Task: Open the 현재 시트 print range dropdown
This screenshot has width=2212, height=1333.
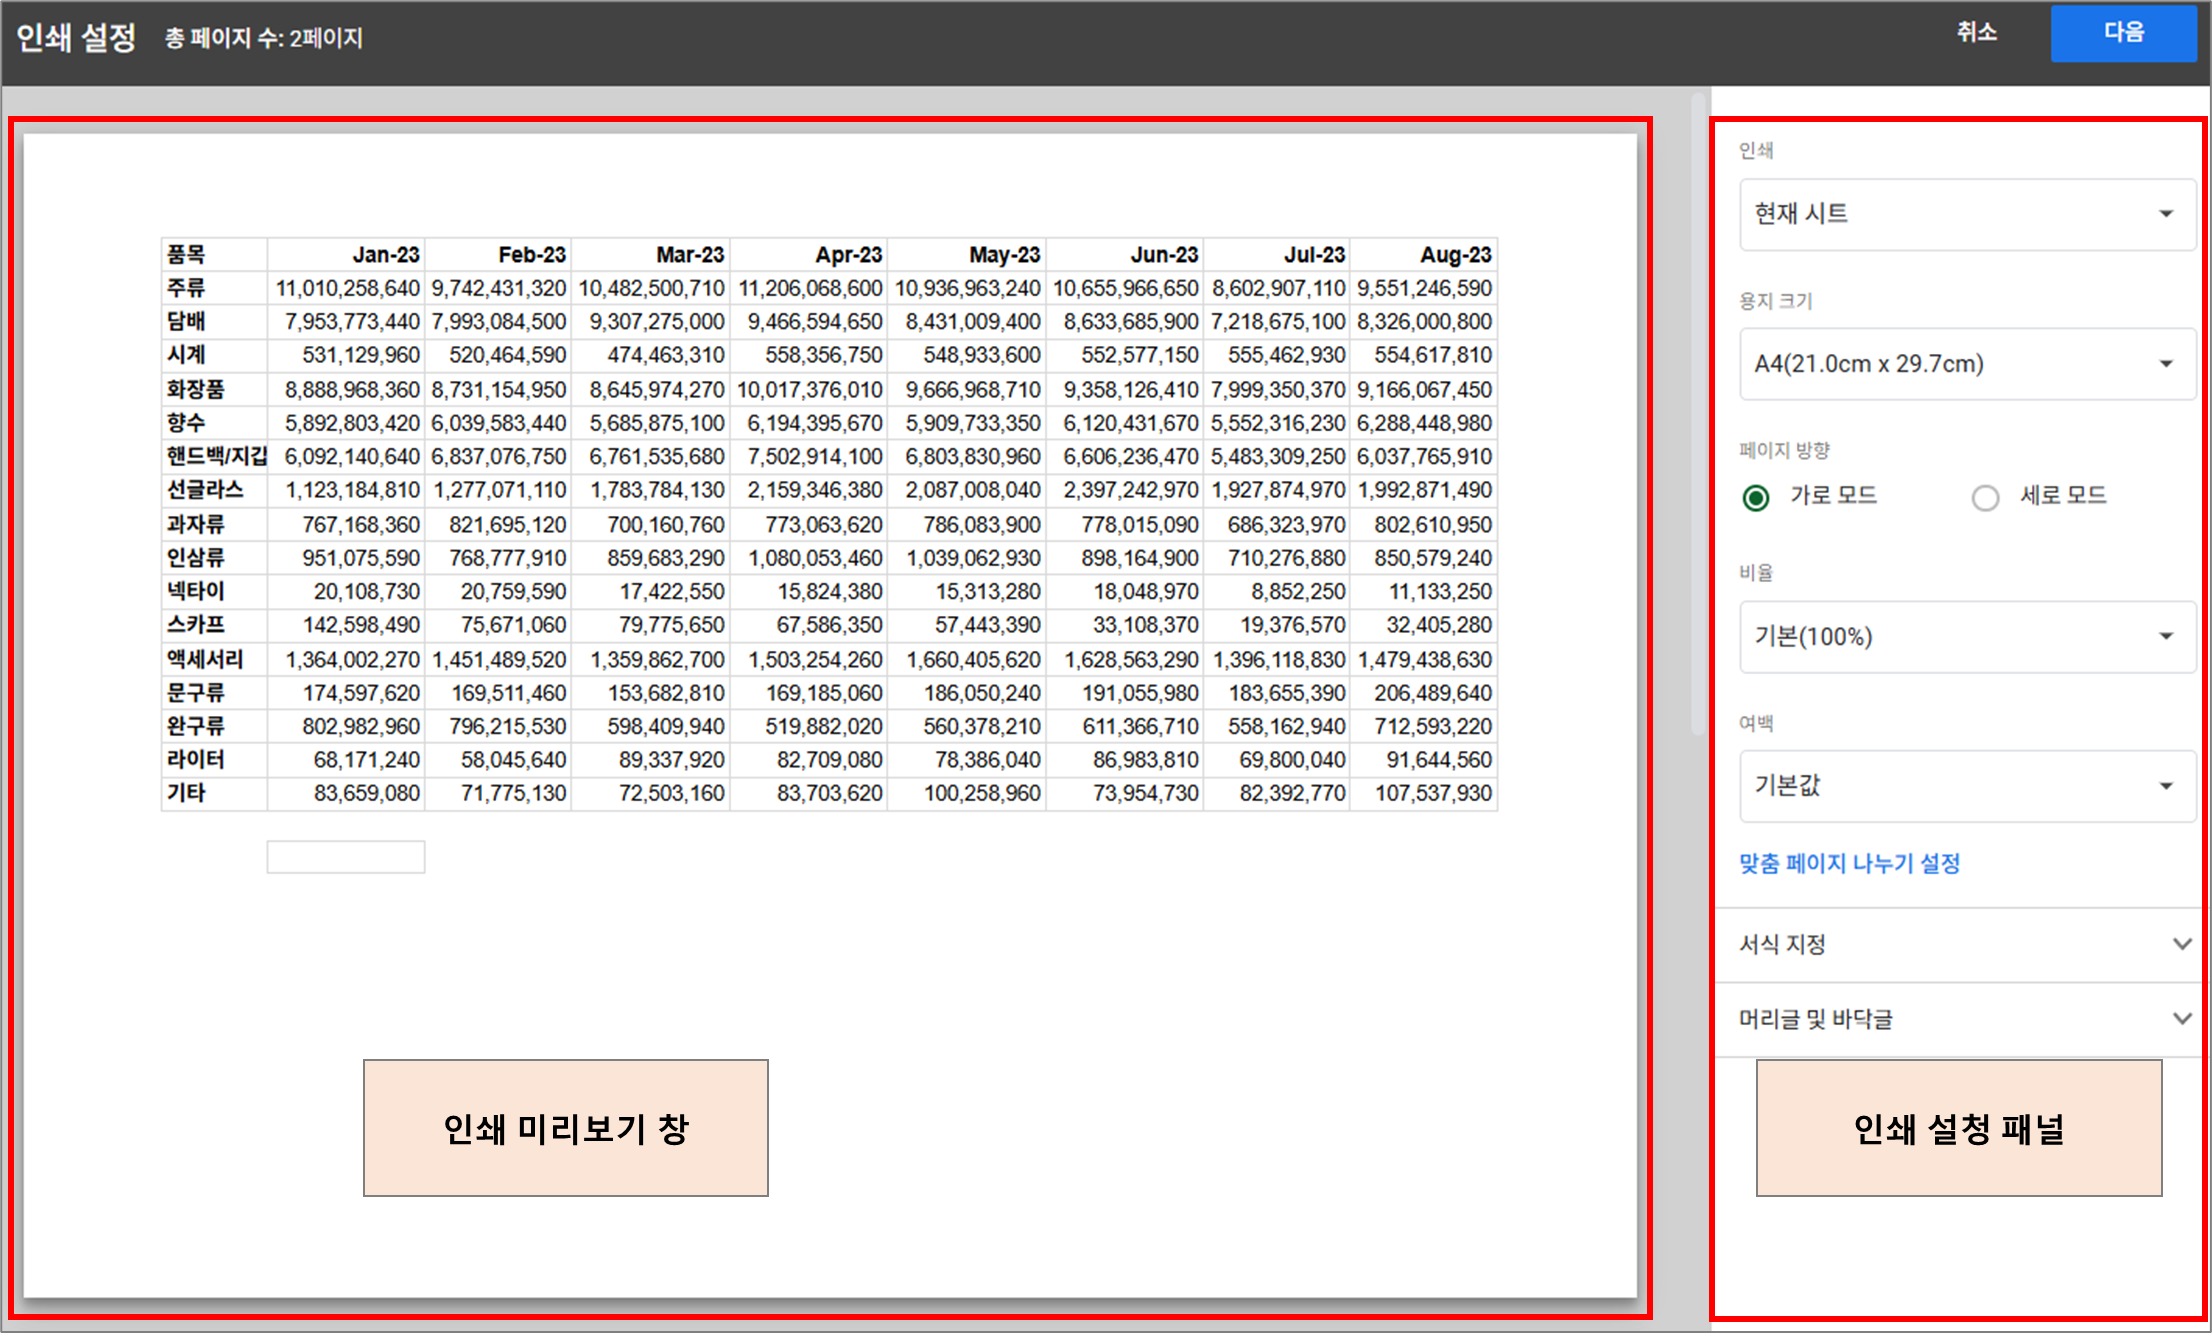Action: (x=1950, y=214)
